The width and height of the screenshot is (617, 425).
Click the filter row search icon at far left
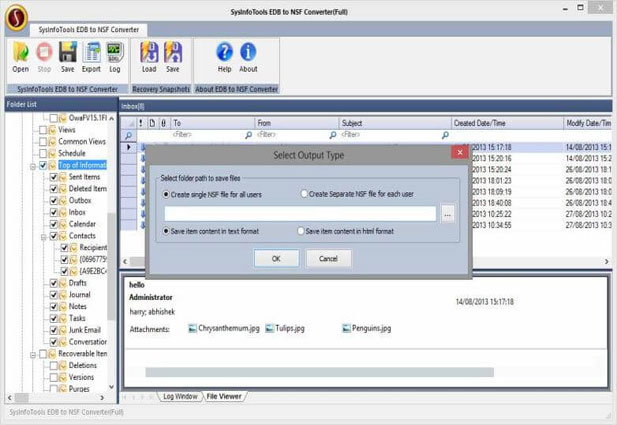point(128,135)
